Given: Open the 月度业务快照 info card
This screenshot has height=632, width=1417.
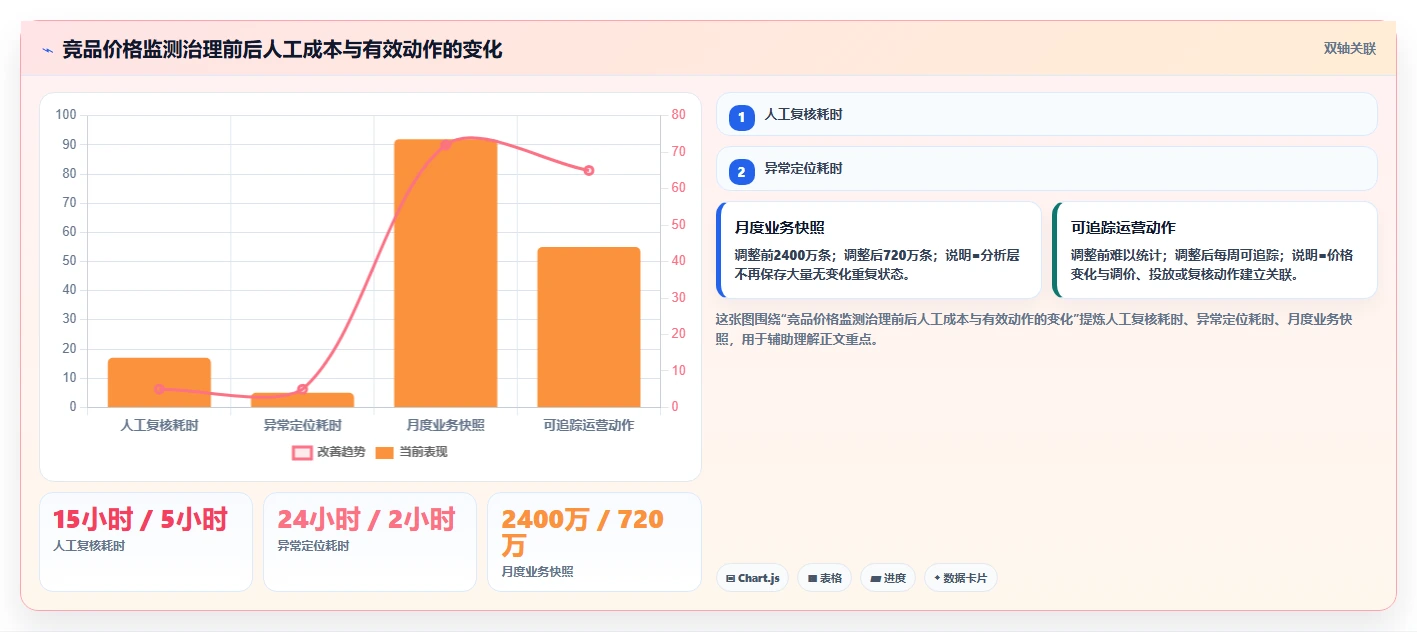Looking at the screenshot, I should pos(879,250).
